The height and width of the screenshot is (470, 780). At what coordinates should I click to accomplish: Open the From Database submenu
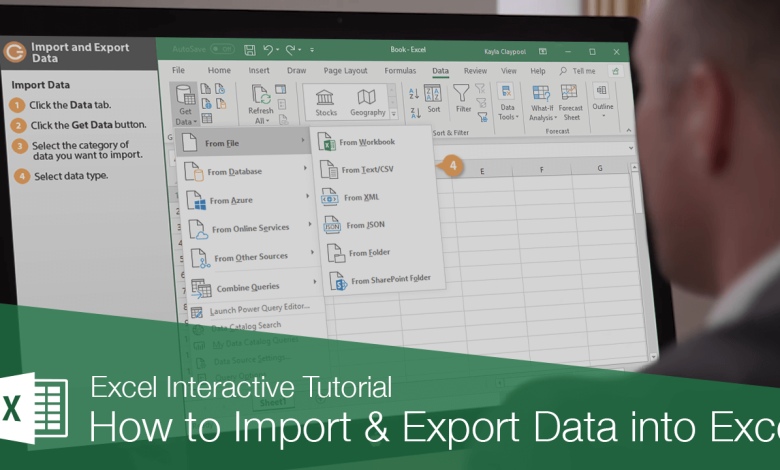[244, 171]
